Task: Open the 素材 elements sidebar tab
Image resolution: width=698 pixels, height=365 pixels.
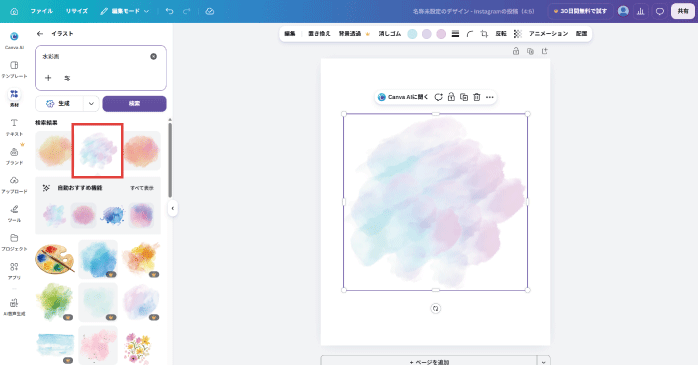Action: [14, 98]
